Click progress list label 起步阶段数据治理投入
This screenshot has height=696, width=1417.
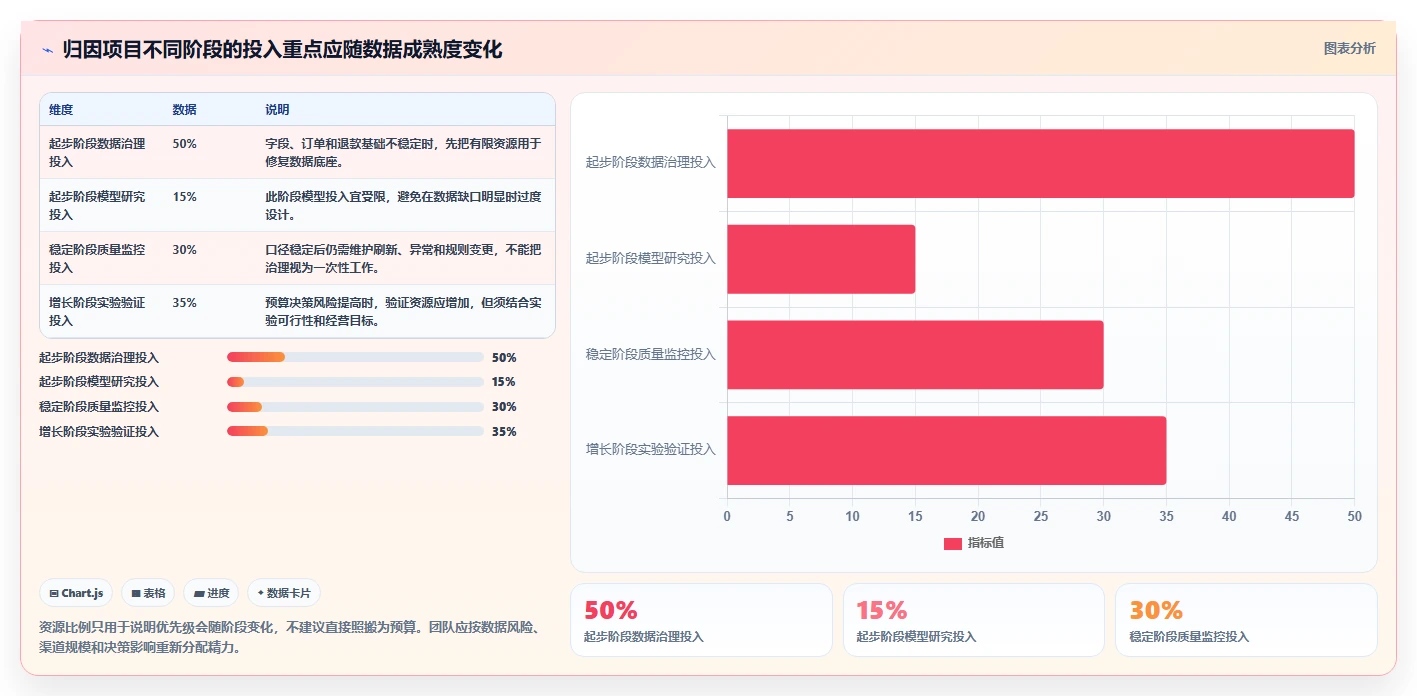coord(99,357)
